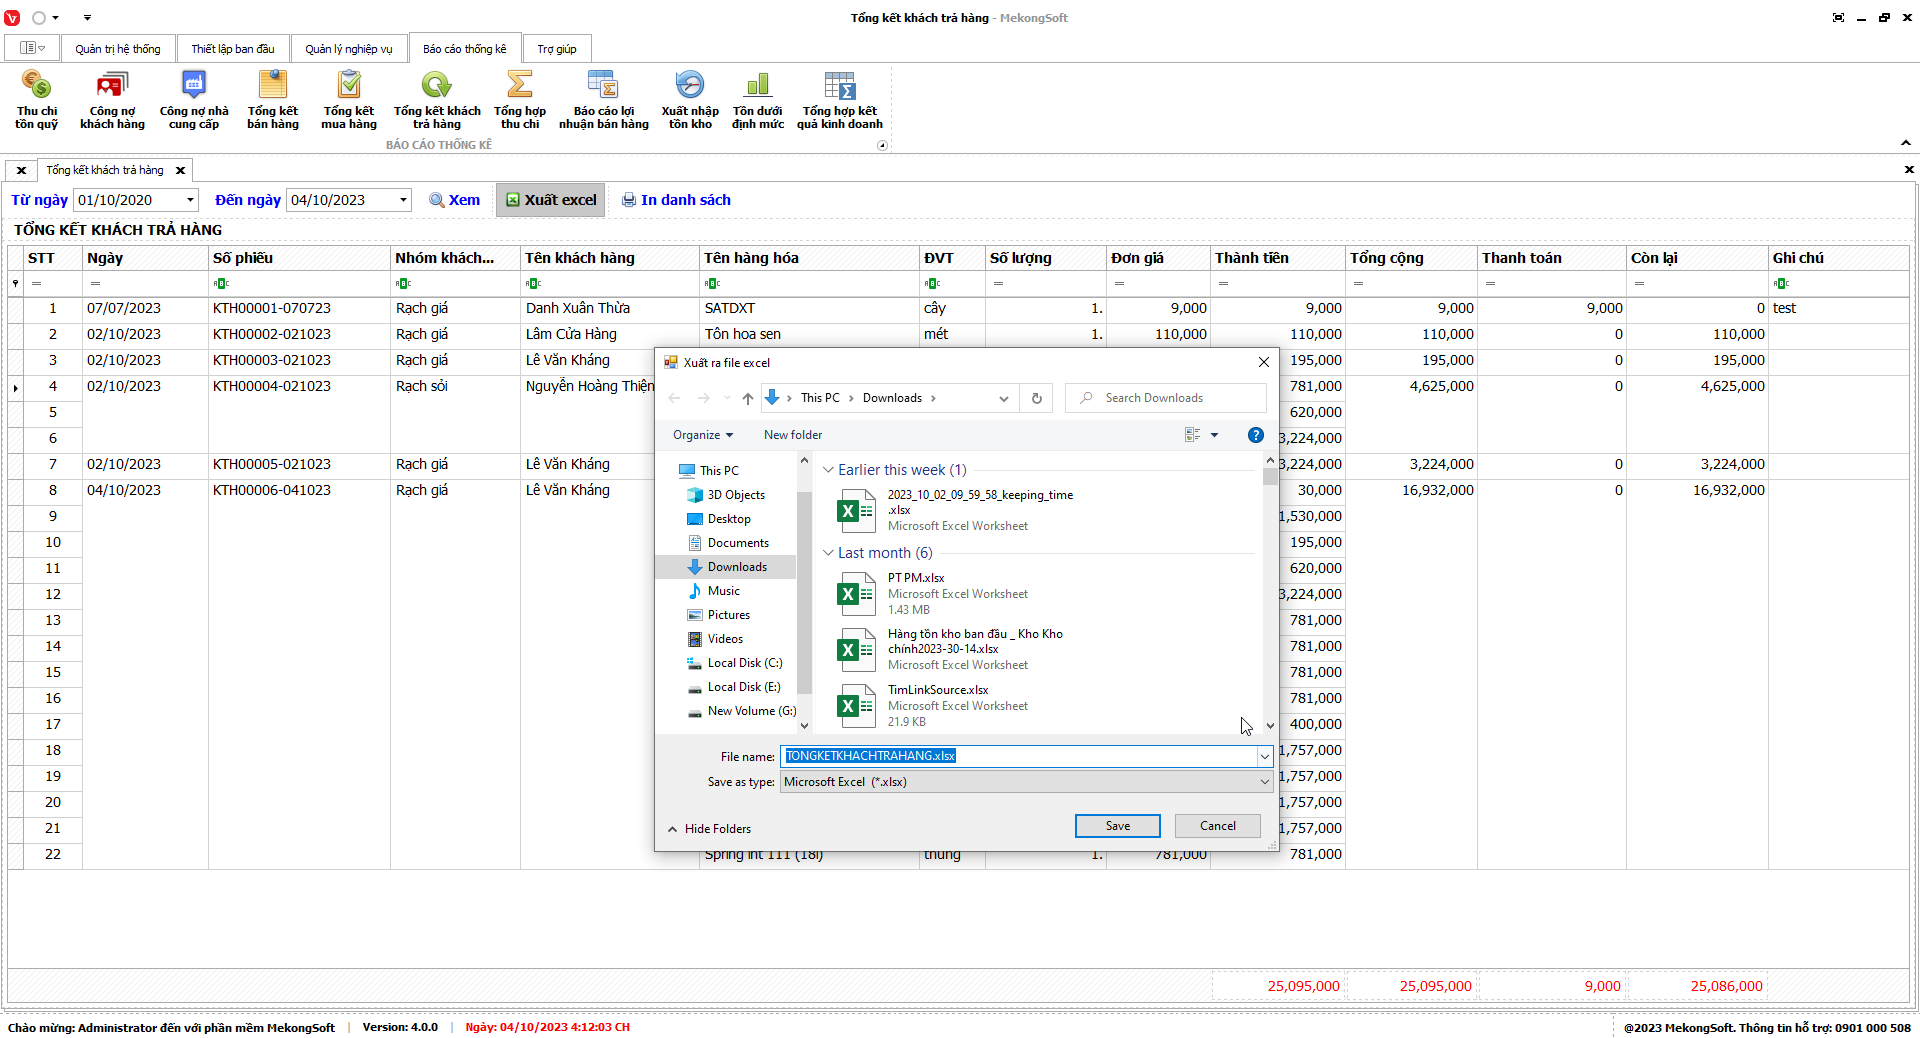Open Tổng kết bán hàng report
The image size is (1920, 1038).
272,98
